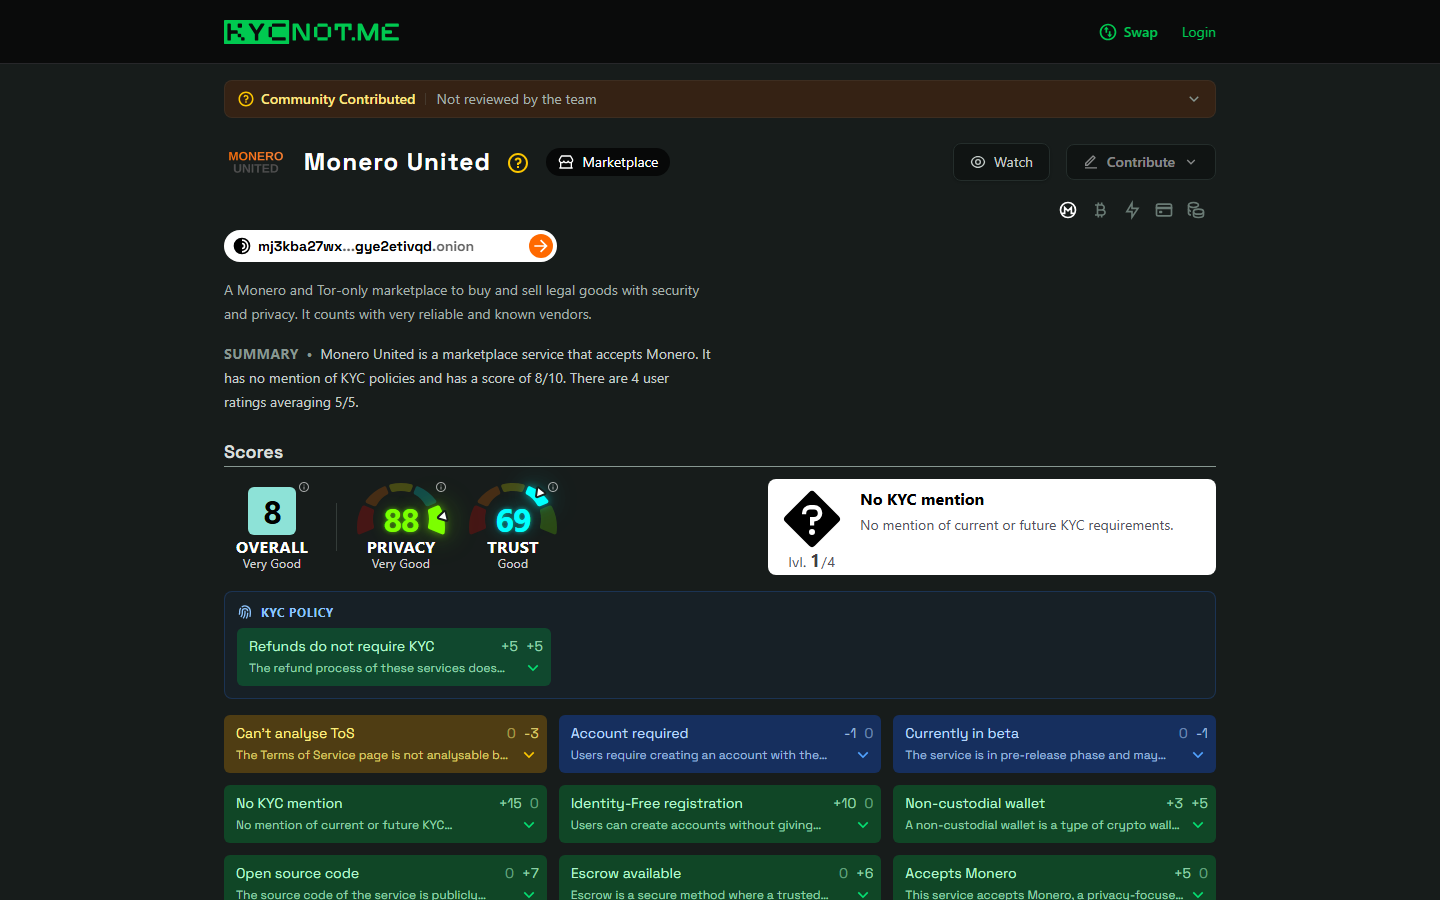Click the SUMMARY label

pos(261,354)
